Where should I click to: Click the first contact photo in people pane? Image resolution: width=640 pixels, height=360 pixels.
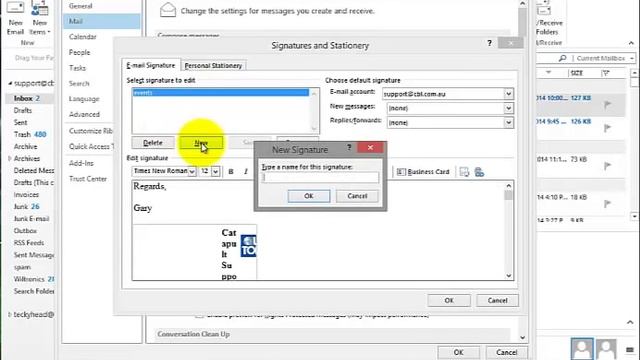click(x=582, y=349)
